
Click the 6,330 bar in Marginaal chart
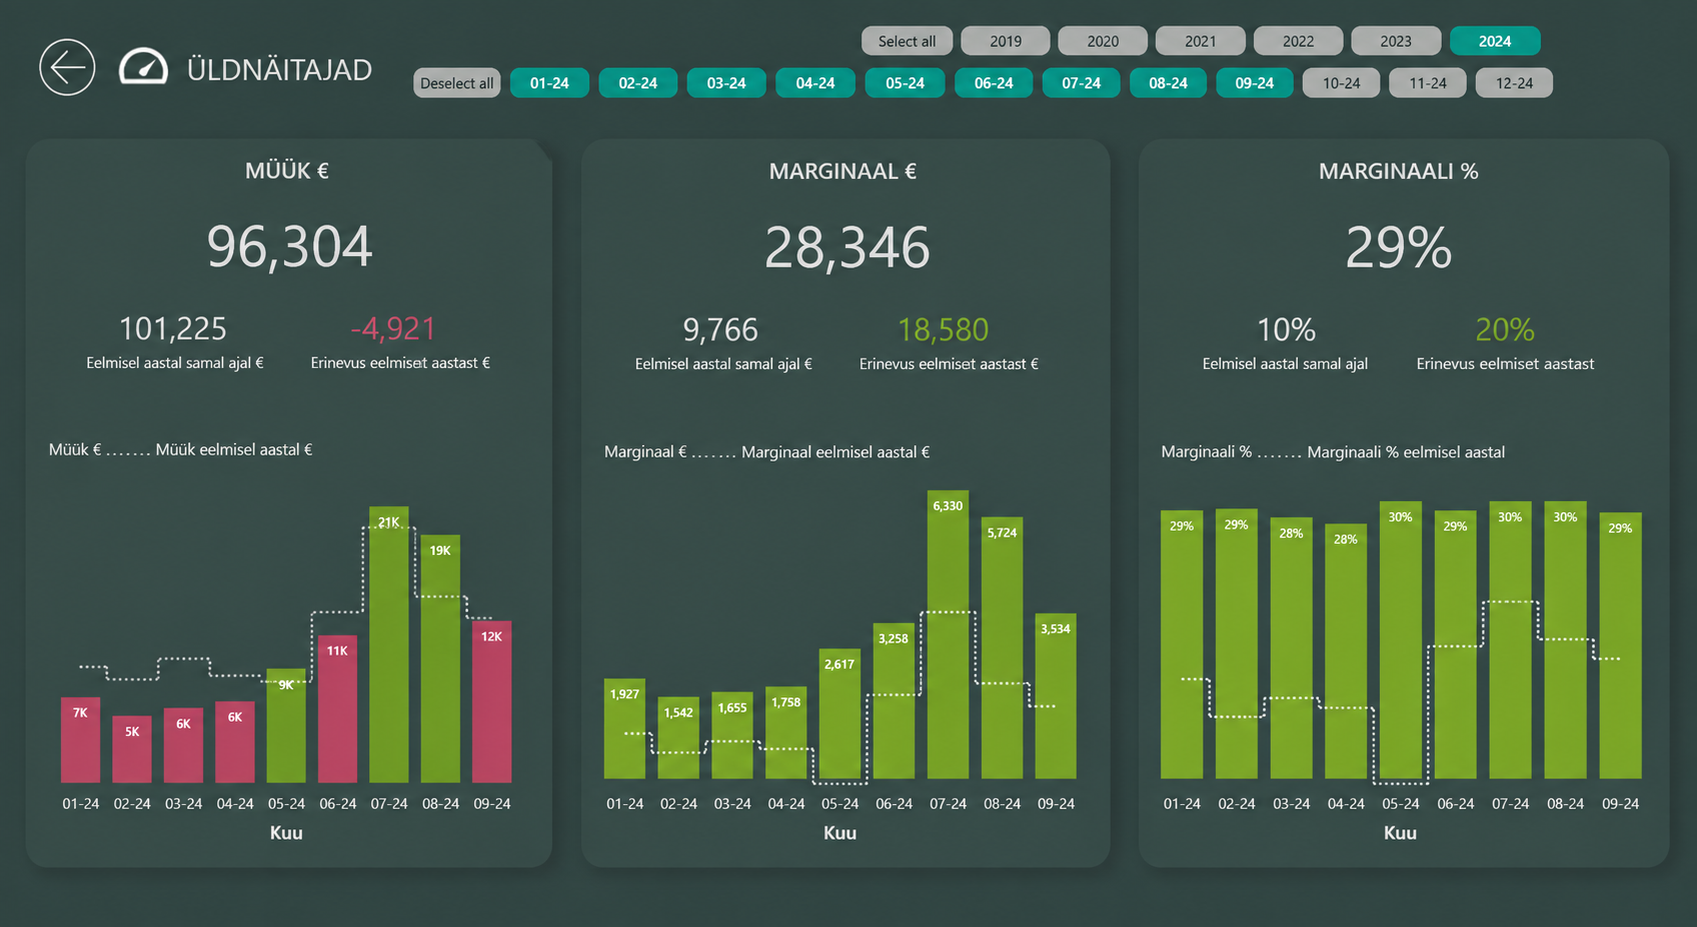pos(947,634)
